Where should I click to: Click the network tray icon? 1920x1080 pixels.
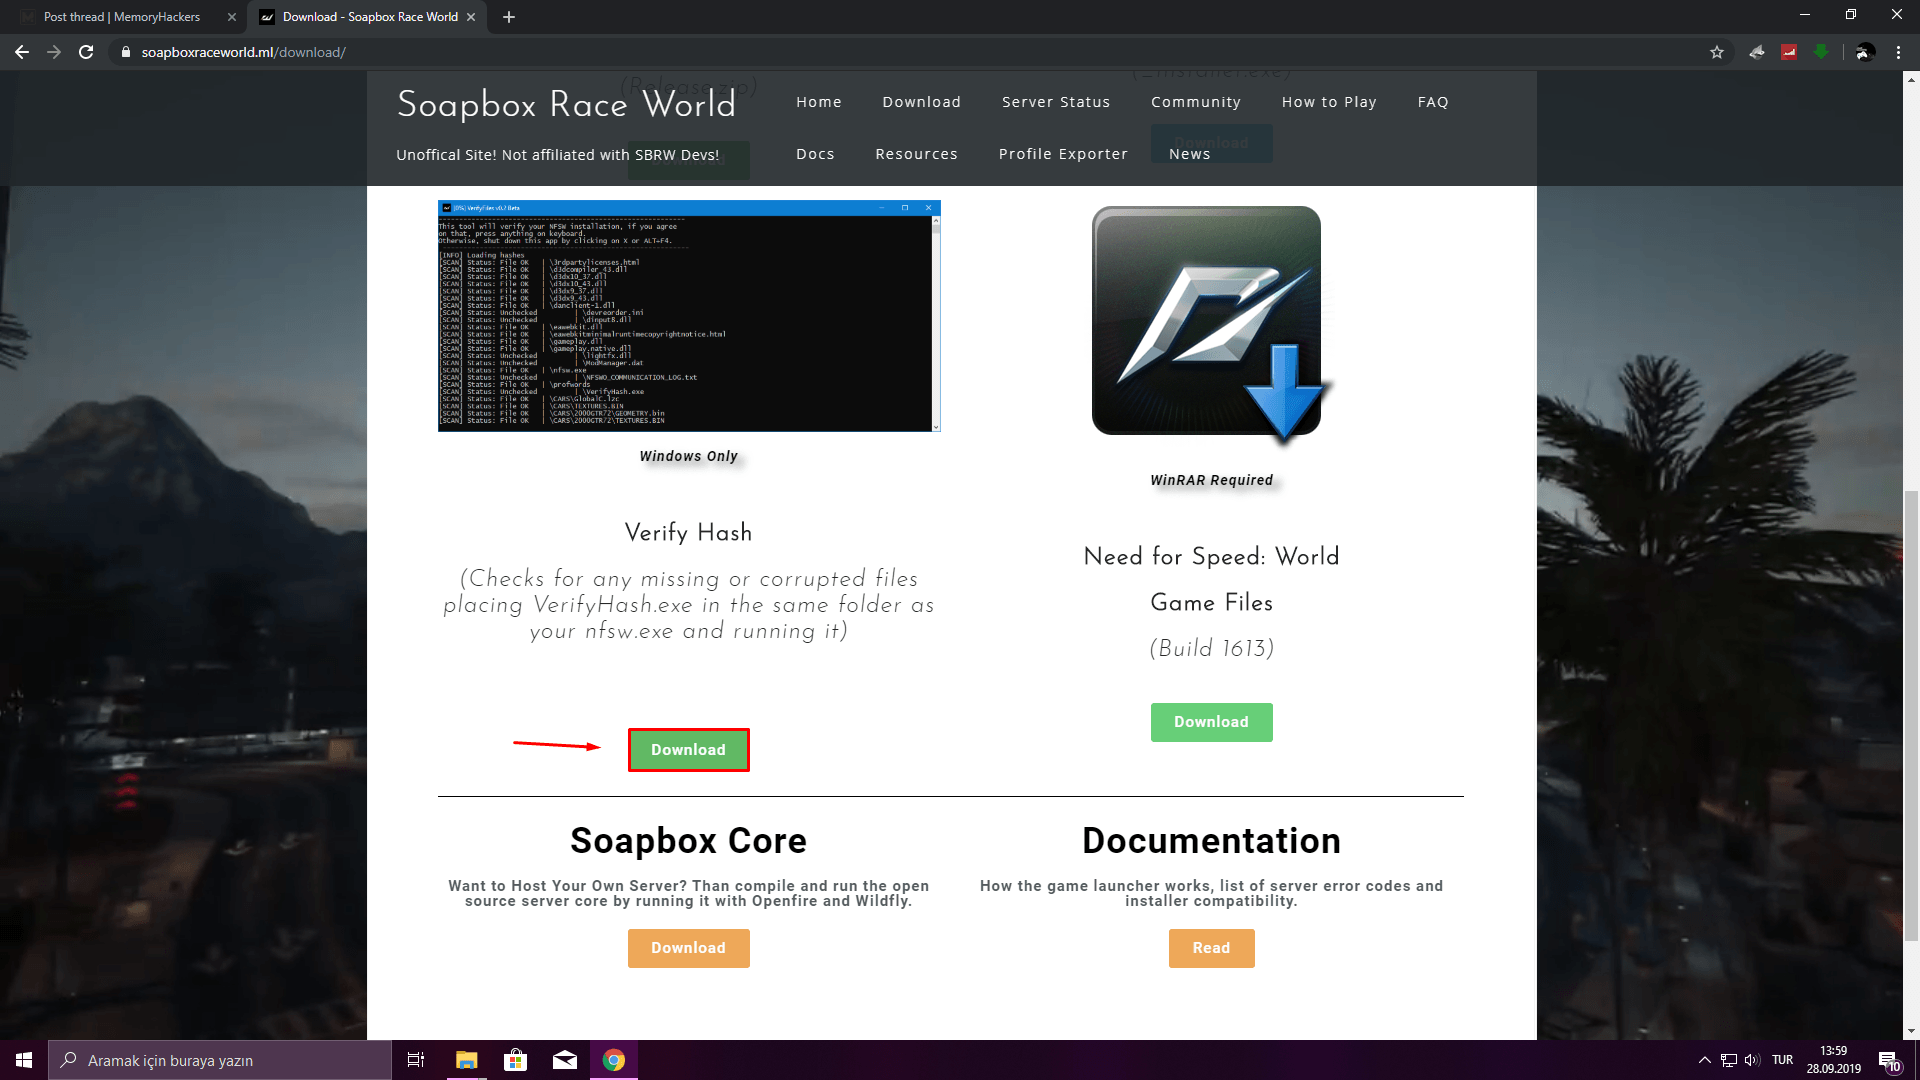click(x=1728, y=1060)
